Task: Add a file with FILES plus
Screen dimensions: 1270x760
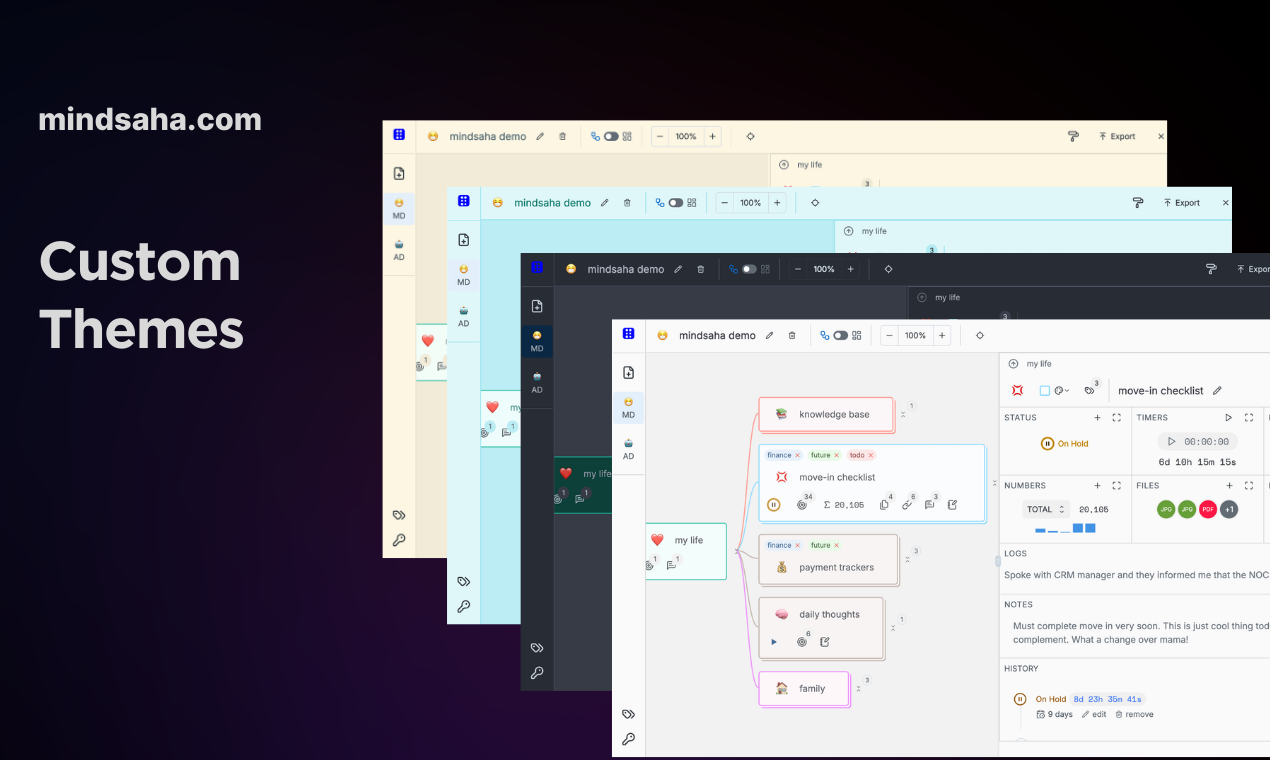Action: 1229,485
